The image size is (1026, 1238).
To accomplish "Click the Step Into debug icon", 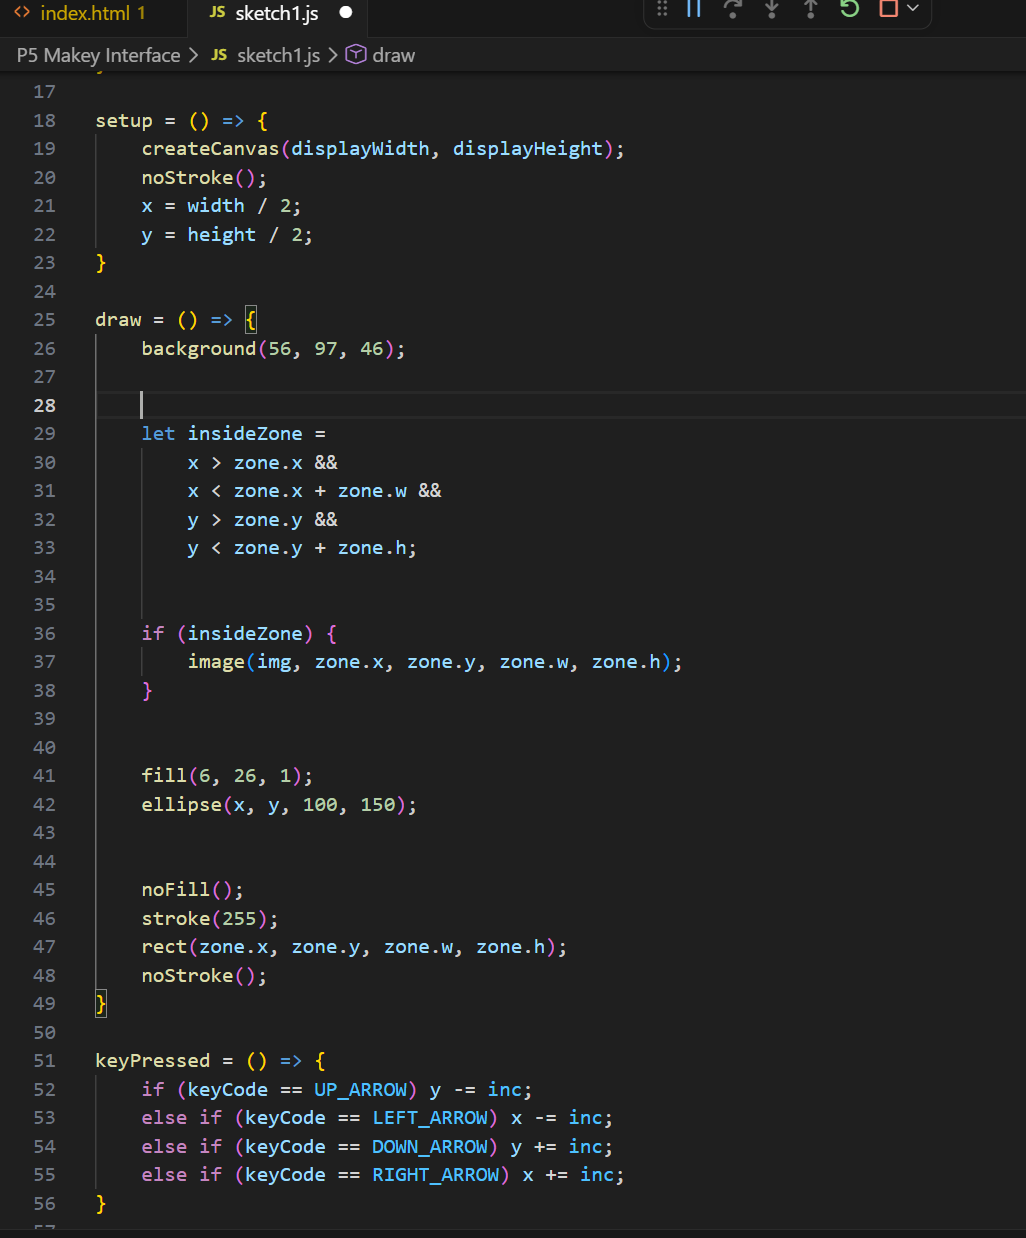I will click(x=772, y=8).
